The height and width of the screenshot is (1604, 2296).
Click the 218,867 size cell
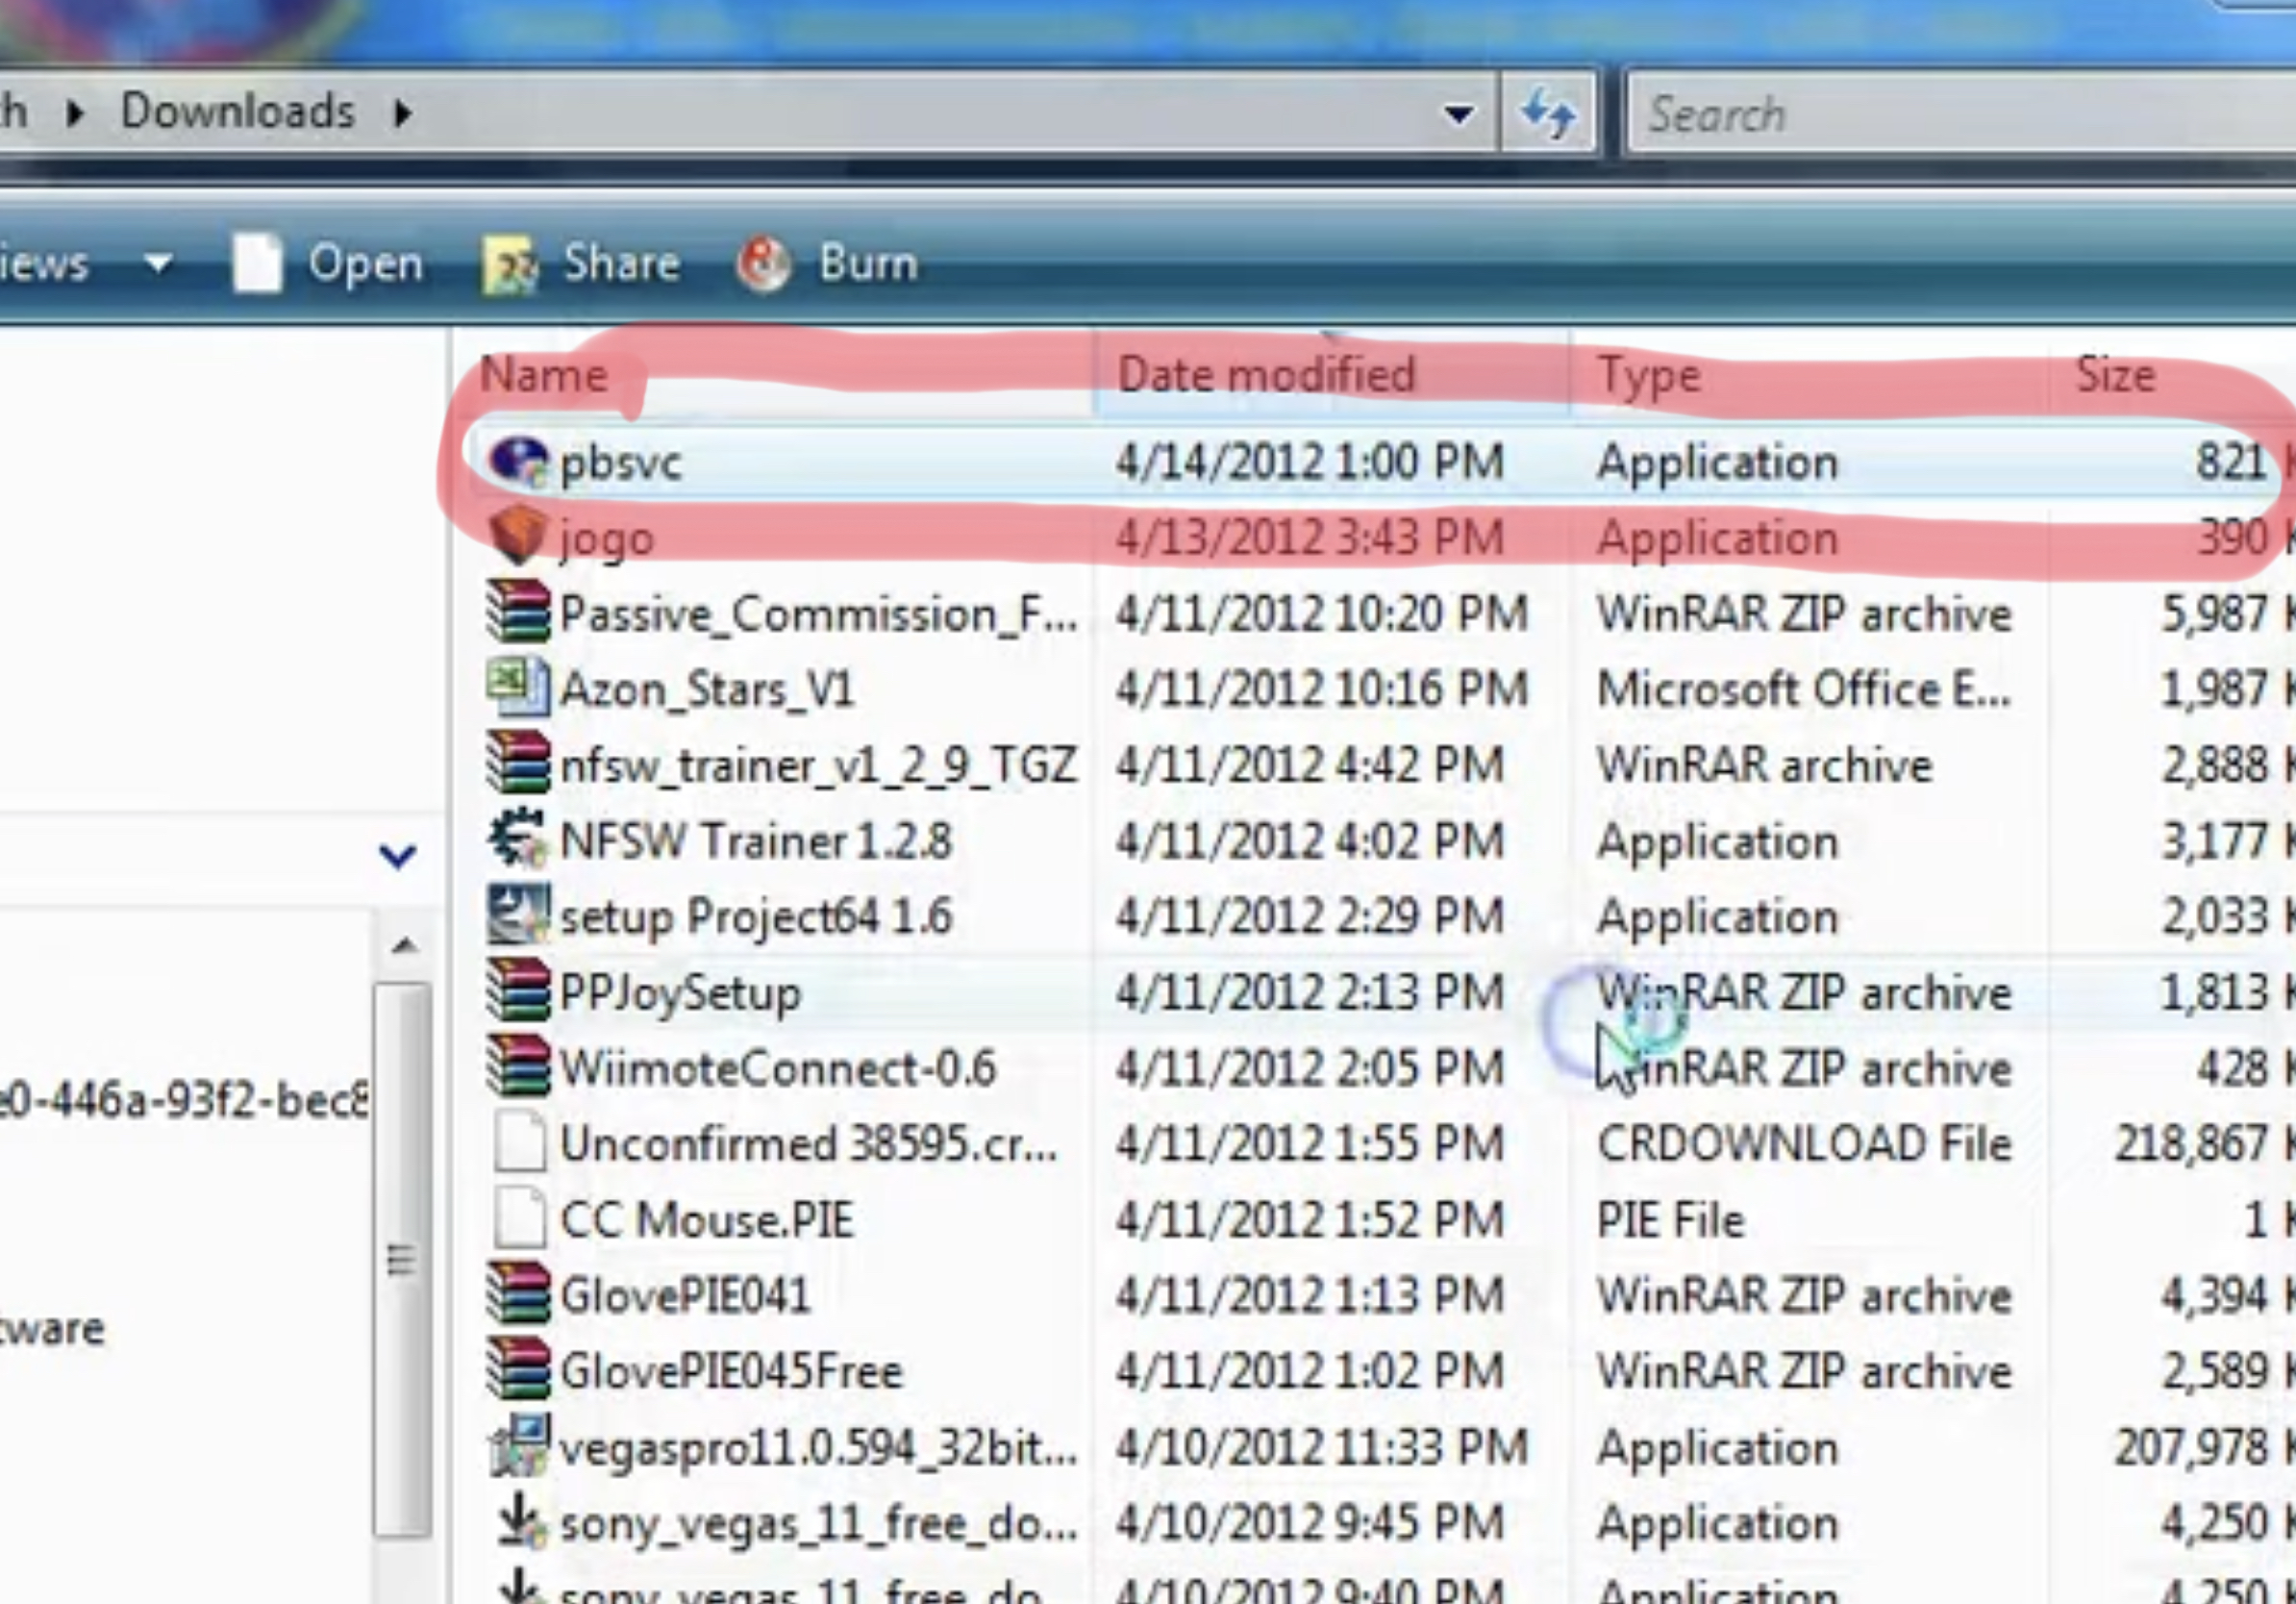click(x=2190, y=1144)
